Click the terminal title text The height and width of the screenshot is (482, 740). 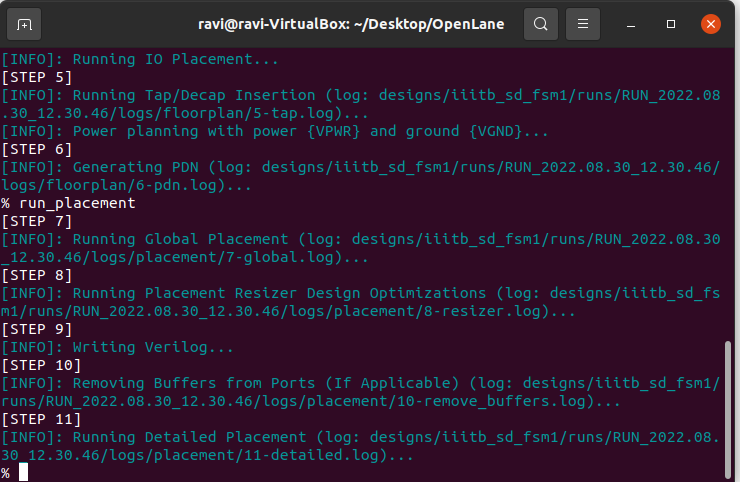pos(351,24)
